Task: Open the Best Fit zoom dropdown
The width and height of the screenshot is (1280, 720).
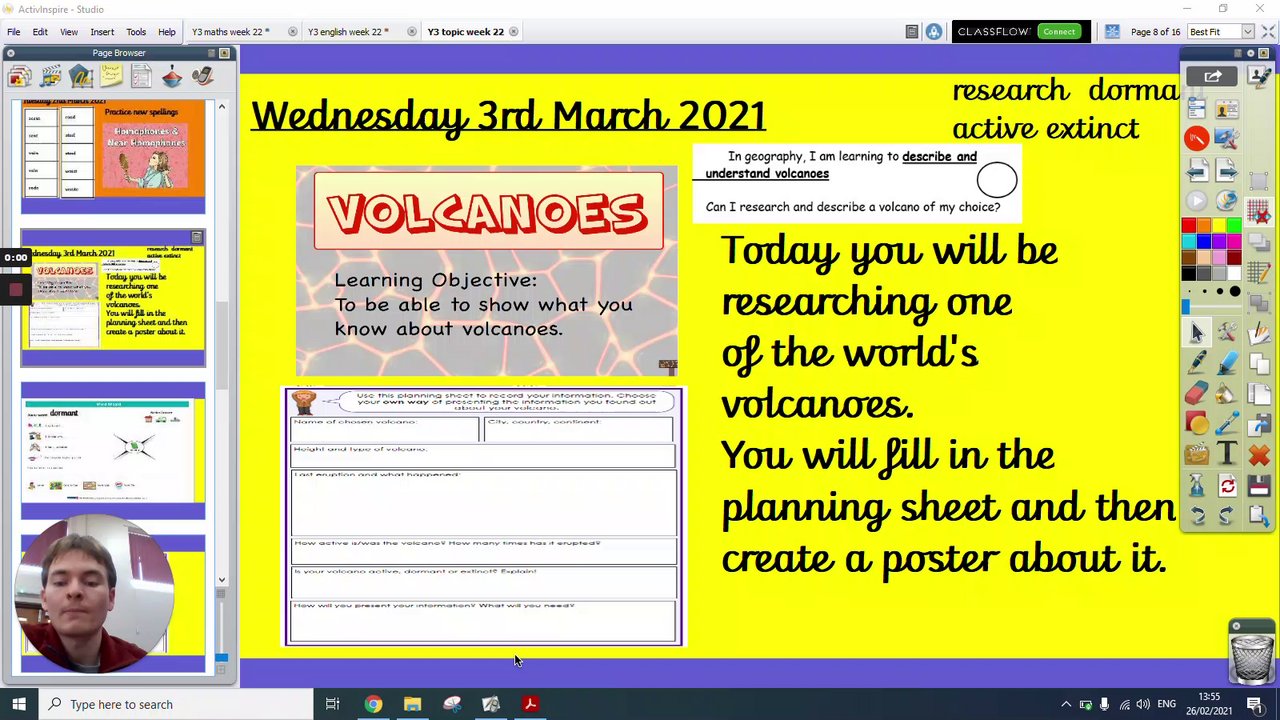Action: click(x=1248, y=32)
